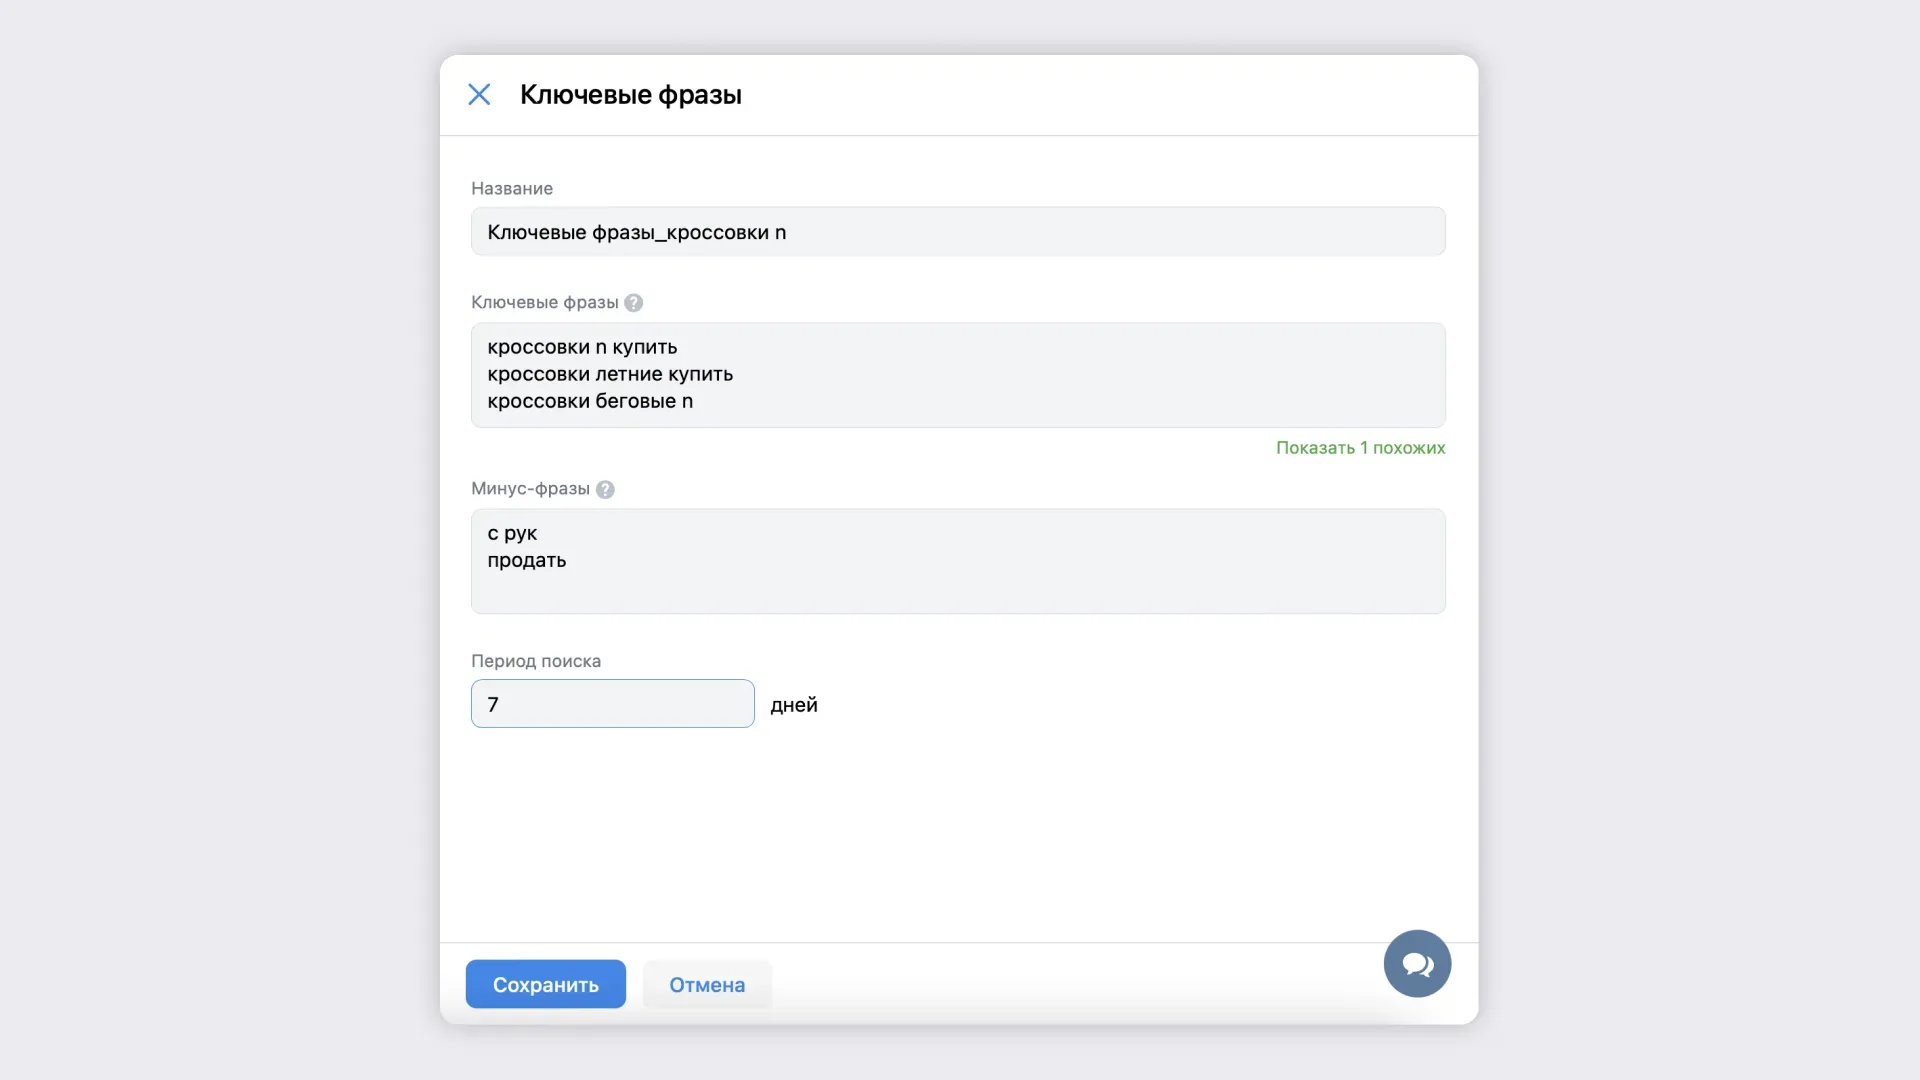Cancel with the Отмена button
This screenshot has height=1080, width=1920.
pos(707,985)
